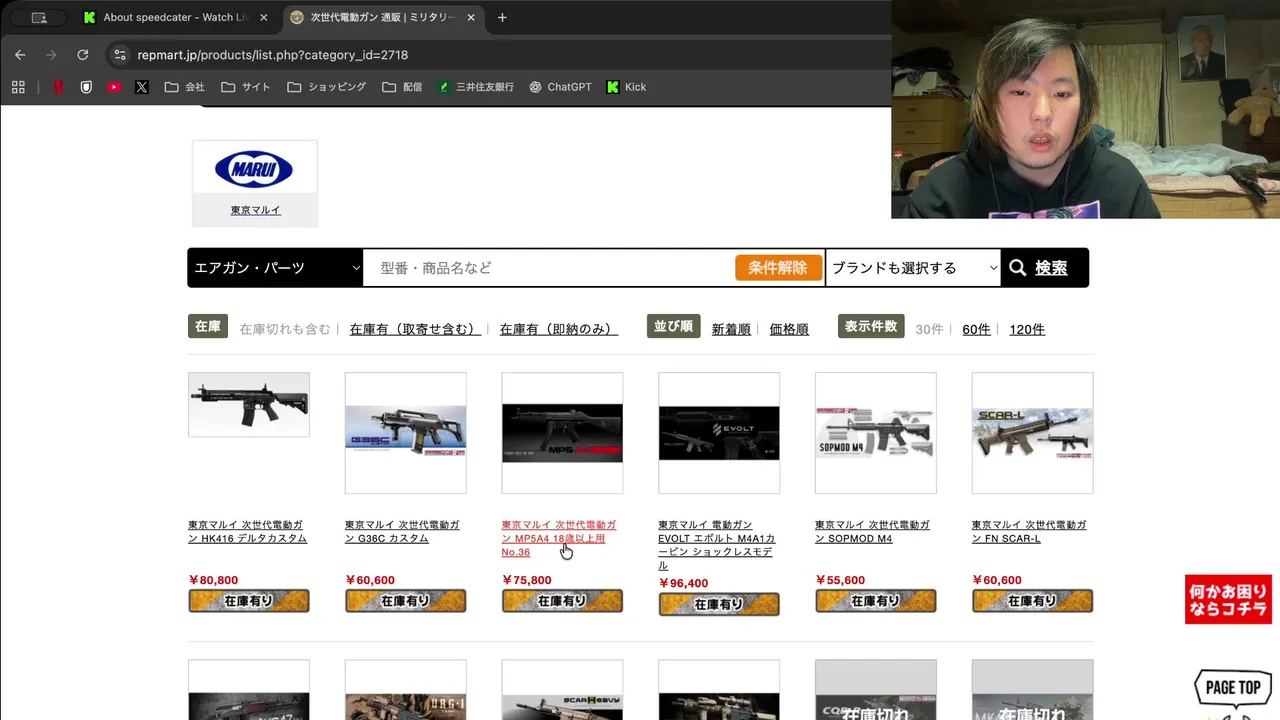Open the G36C カスタム title link

(x=402, y=531)
